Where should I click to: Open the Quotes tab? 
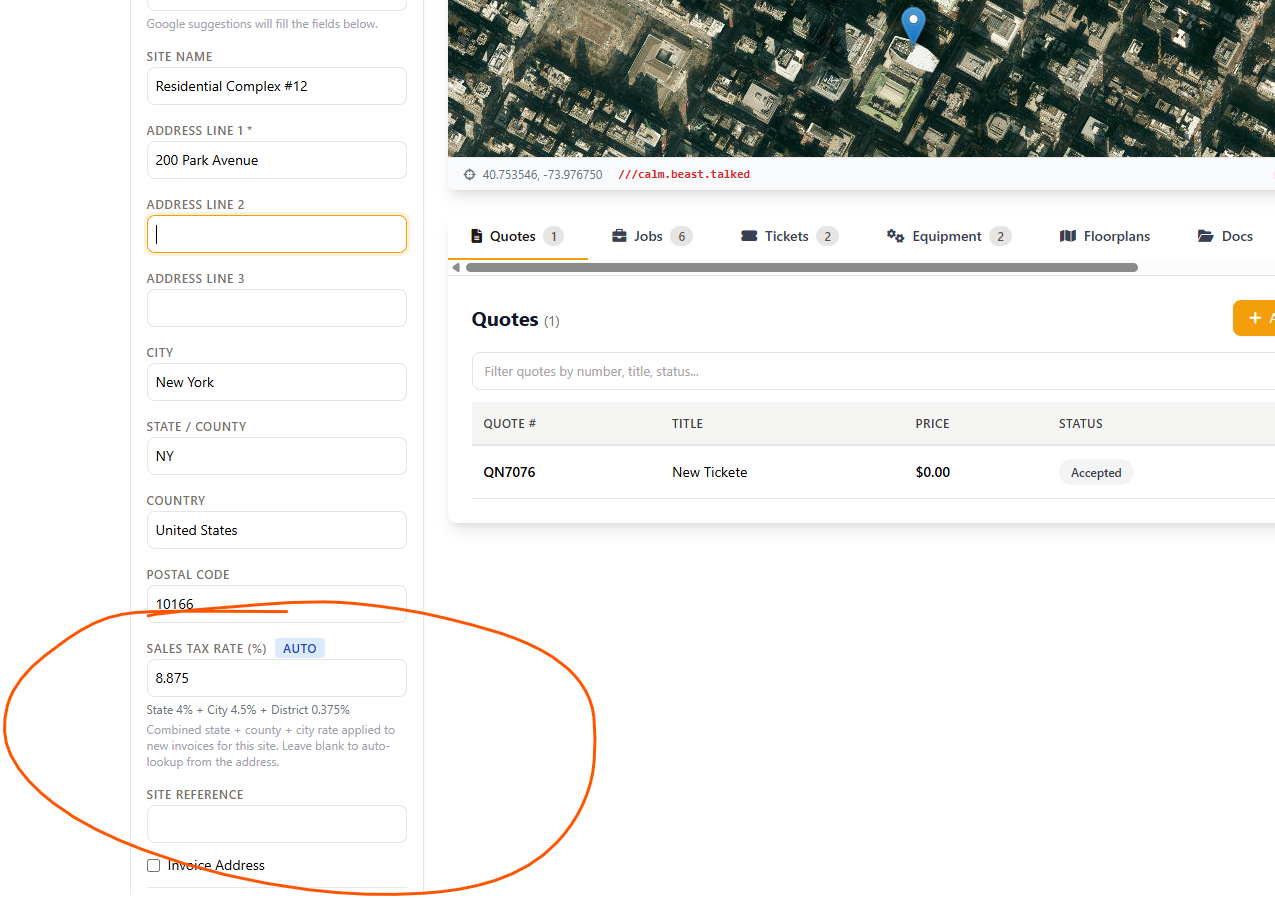click(x=517, y=236)
